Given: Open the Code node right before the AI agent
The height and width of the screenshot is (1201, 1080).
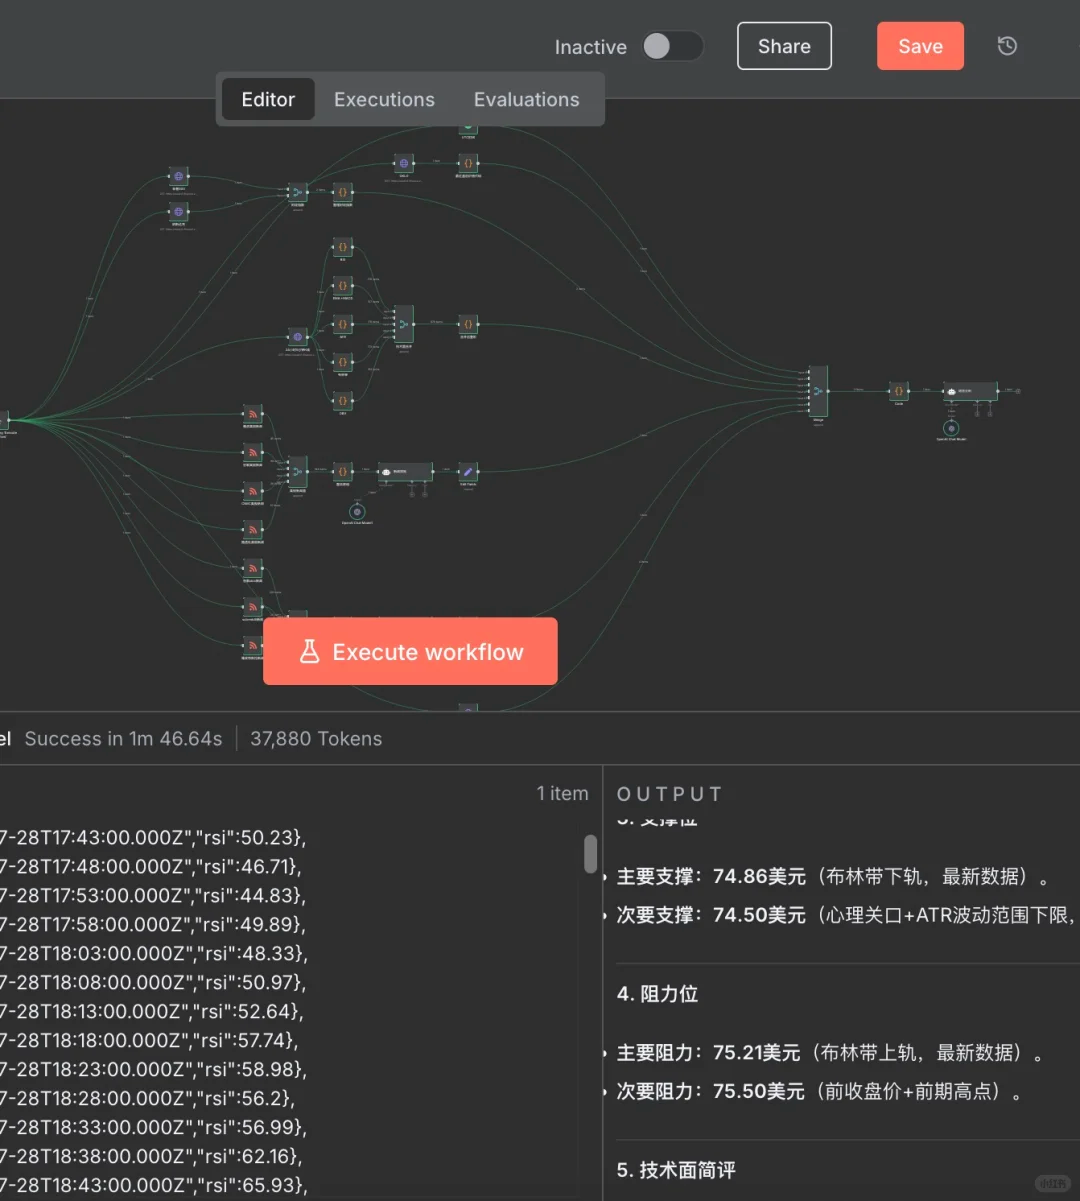Looking at the screenshot, I should 899,390.
